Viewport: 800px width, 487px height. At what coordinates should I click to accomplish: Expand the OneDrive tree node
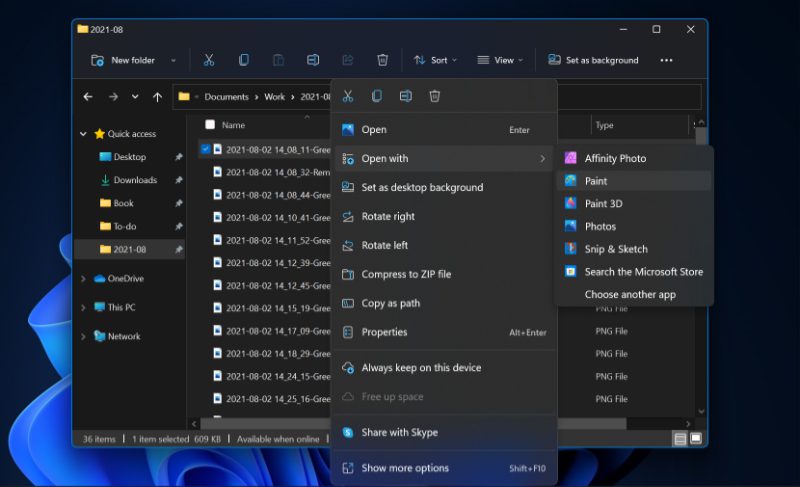pyautogui.click(x=84, y=279)
